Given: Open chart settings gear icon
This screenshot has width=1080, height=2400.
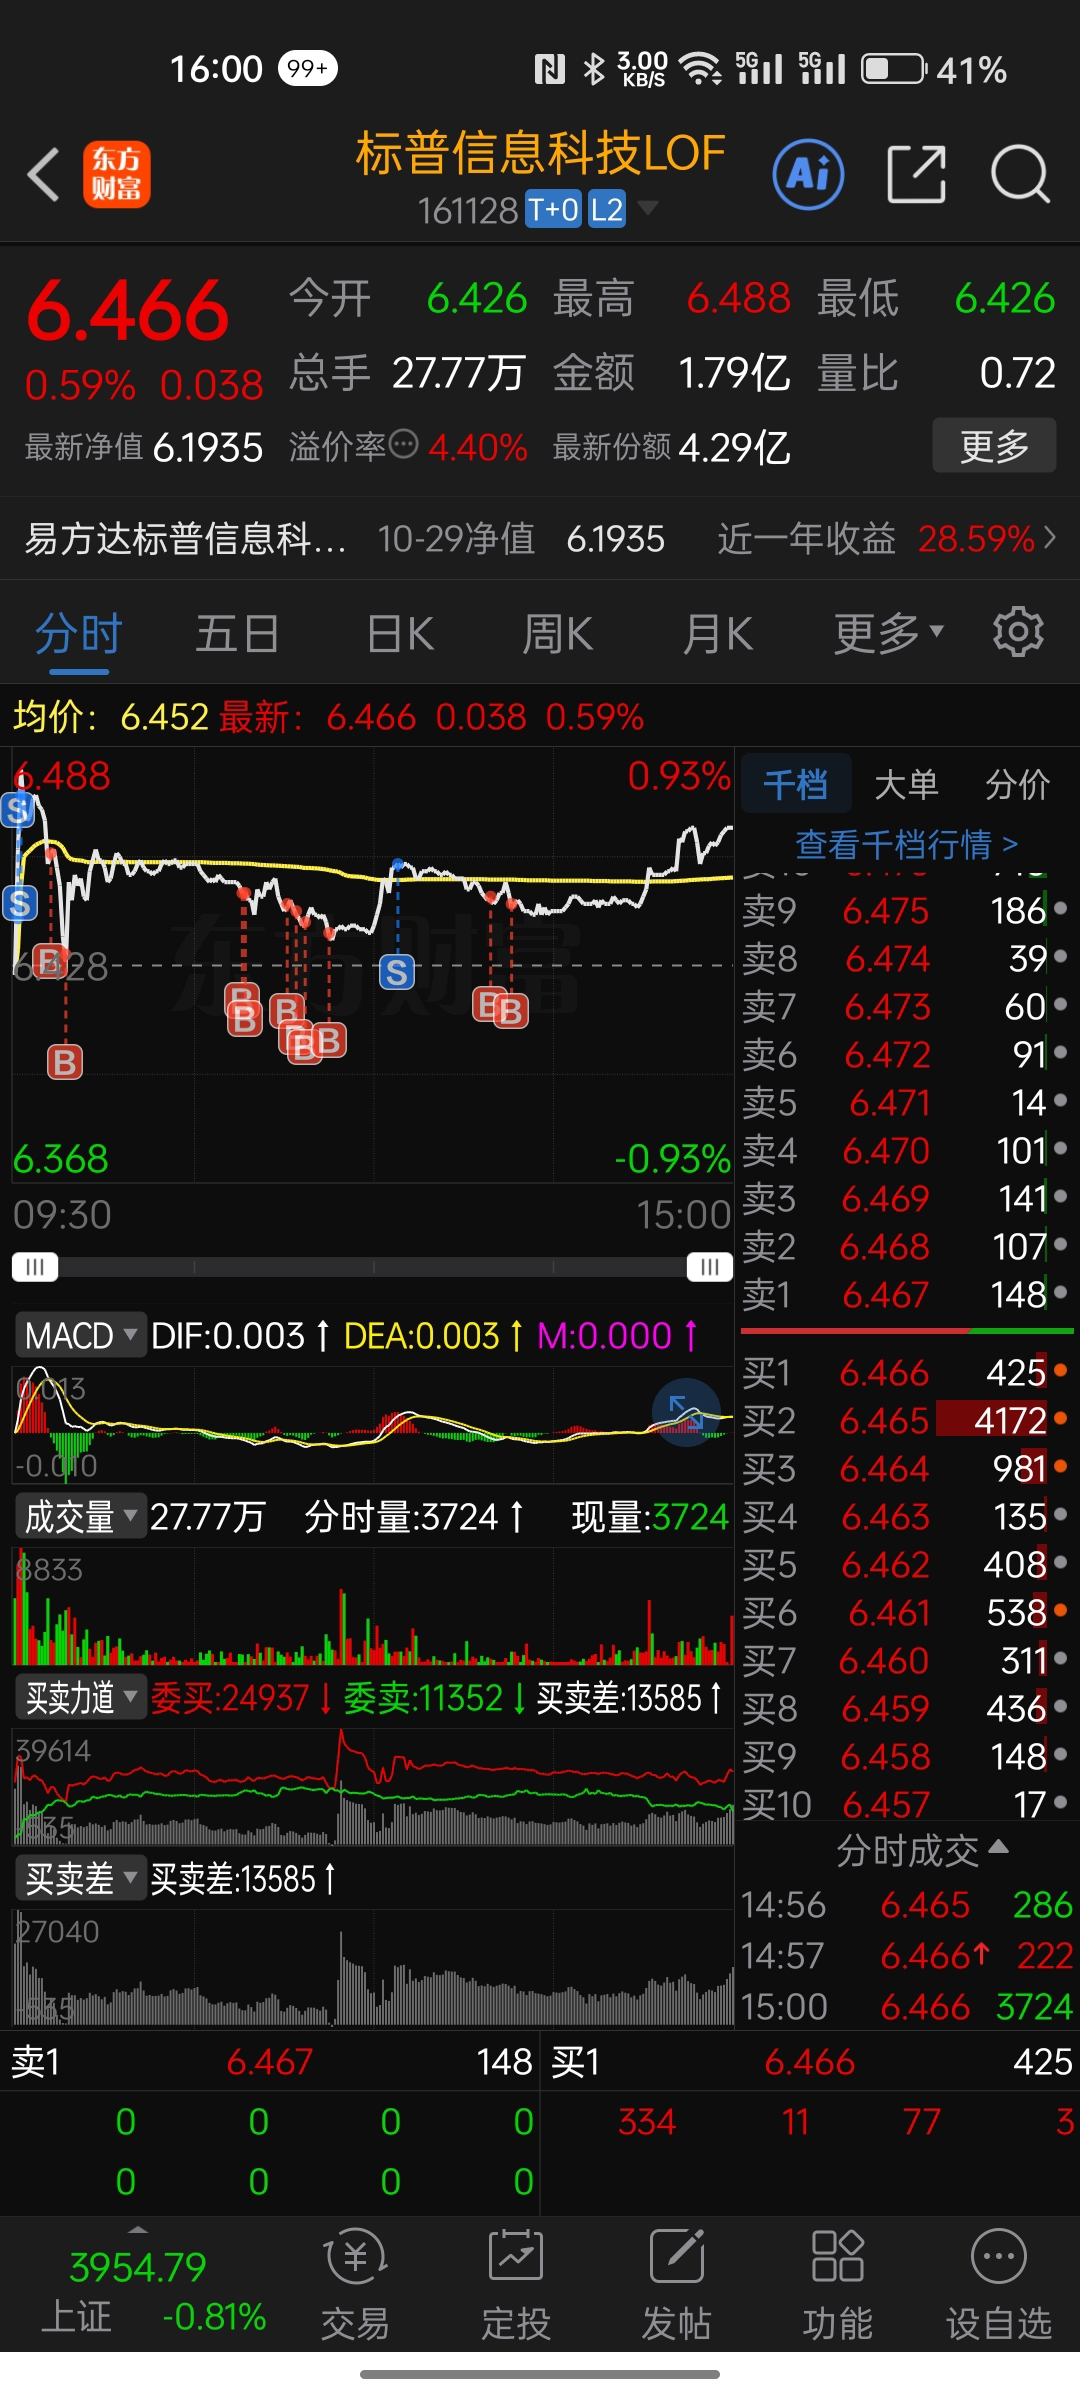Looking at the screenshot, I should pyautogui.click(x=1018, y=632).
